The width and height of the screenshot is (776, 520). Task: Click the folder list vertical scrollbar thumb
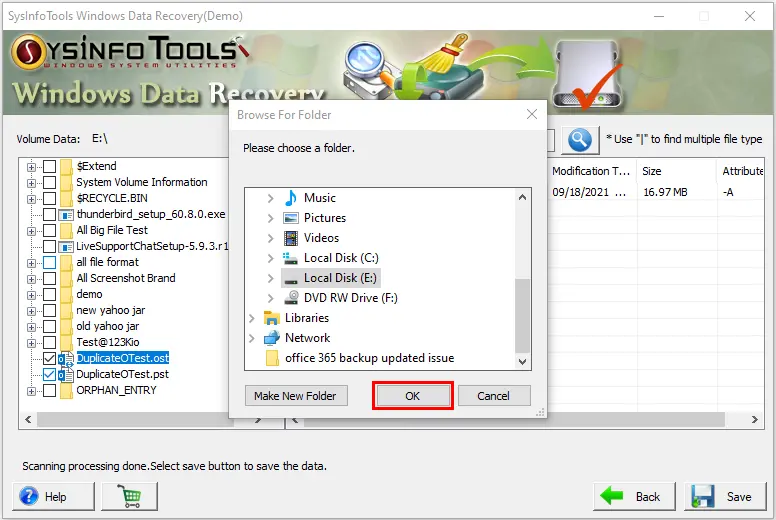(522, 316)
